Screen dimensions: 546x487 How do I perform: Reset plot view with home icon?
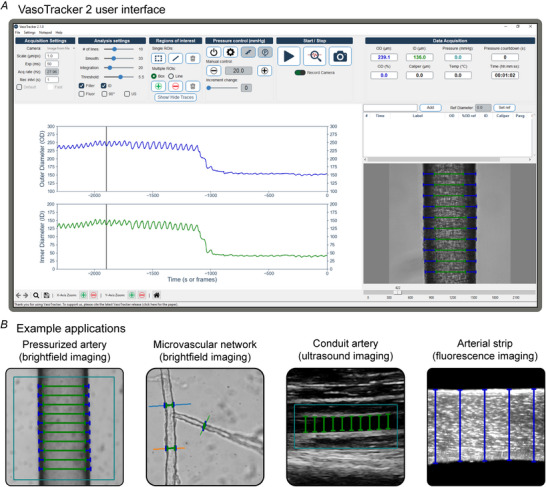[x=157, y=295]
